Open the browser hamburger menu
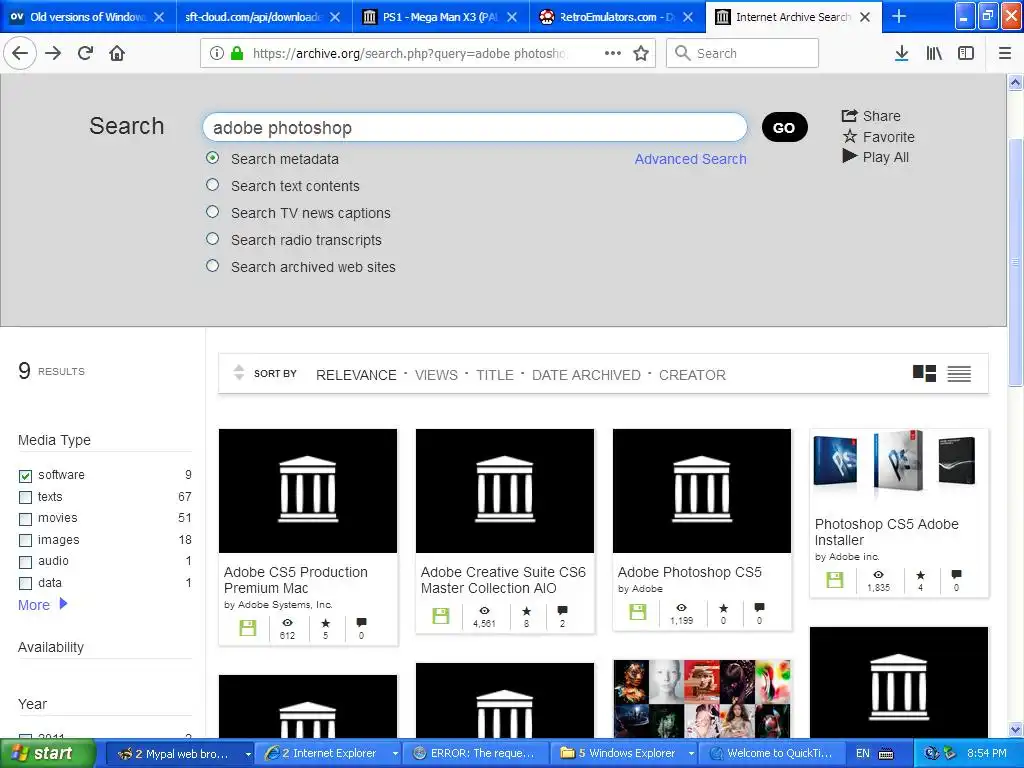Image resolution: width=1024 pixels, height=768 pixels. 1005,53
